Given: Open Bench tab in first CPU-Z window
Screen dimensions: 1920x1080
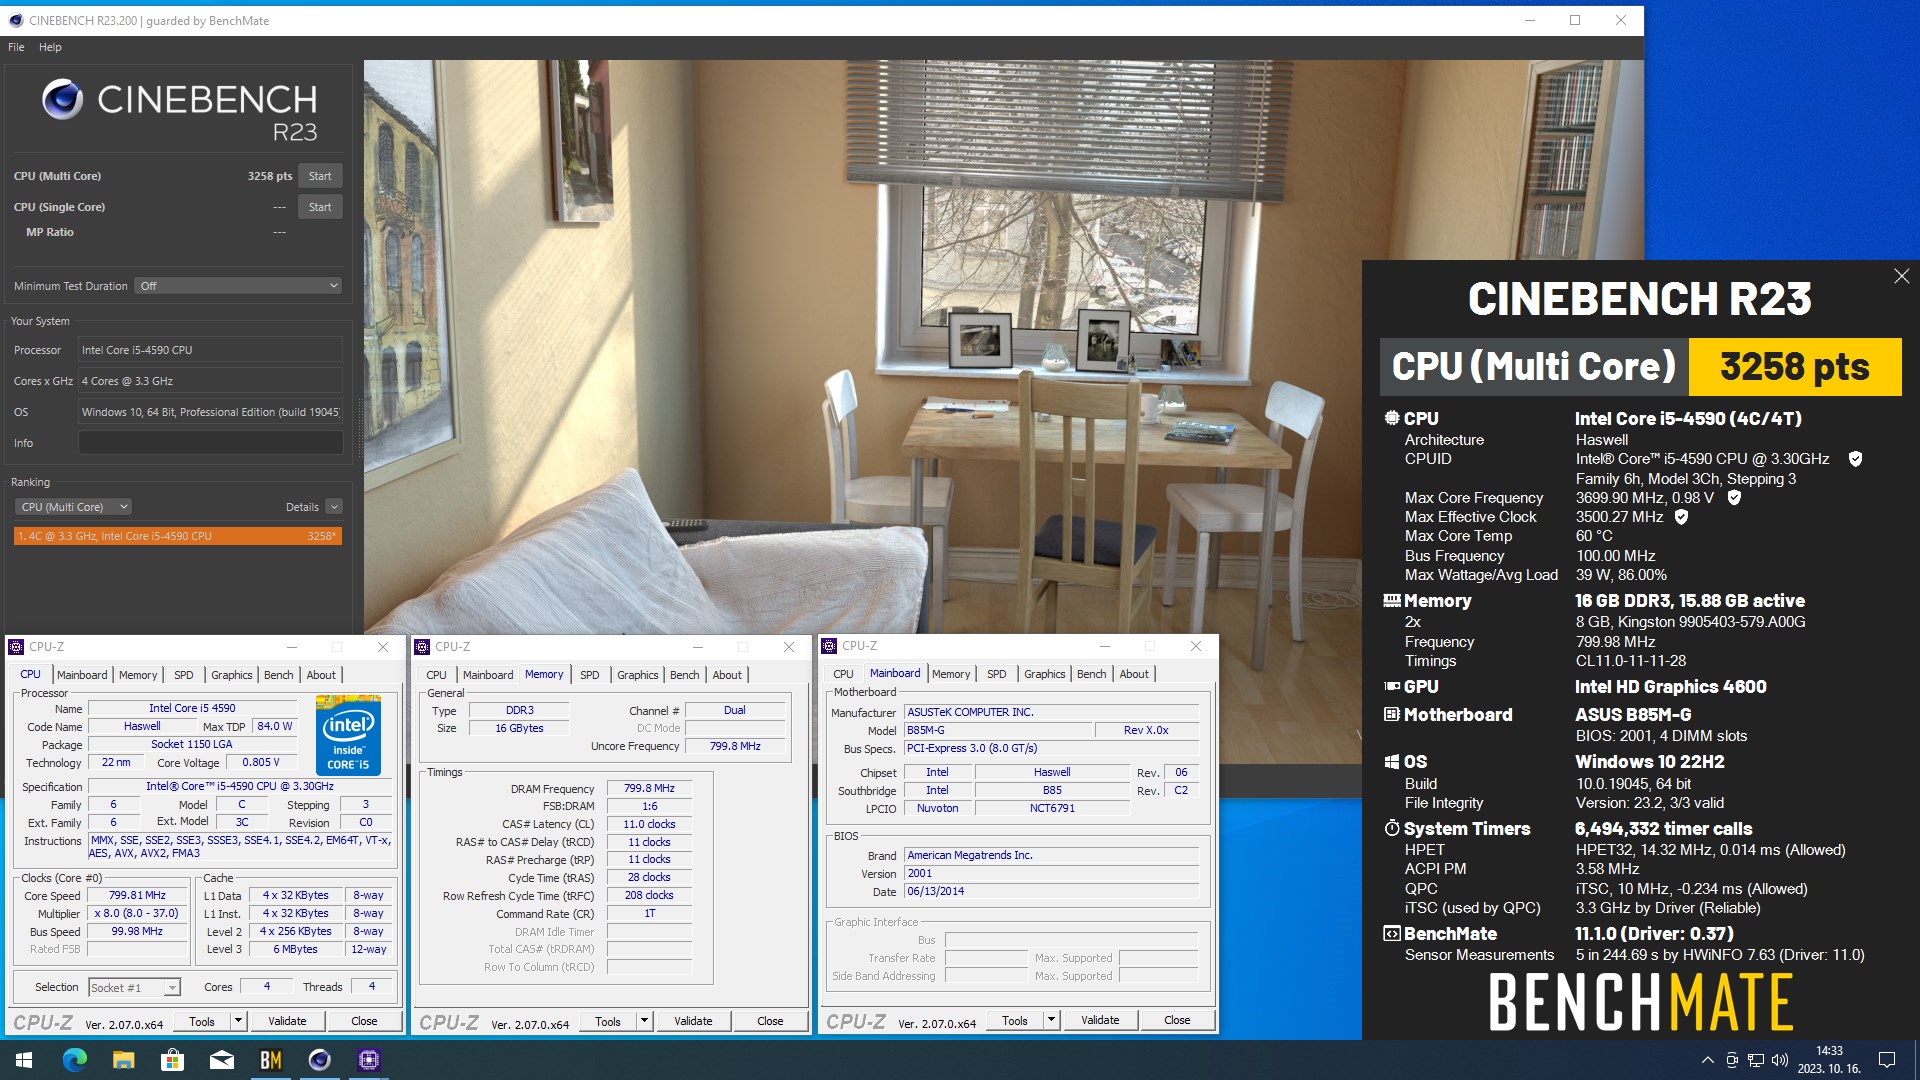Looking at the screenshot, I should [x=279, y=675].
